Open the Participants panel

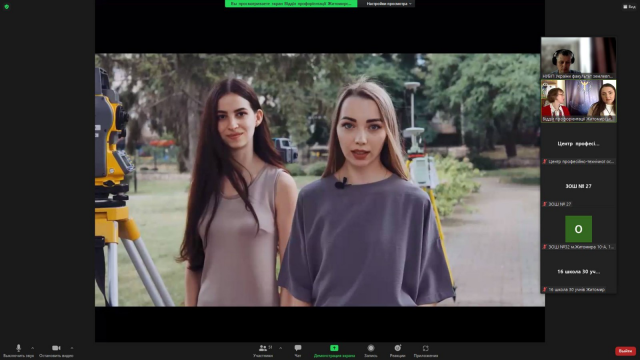(x=263, y=350)
